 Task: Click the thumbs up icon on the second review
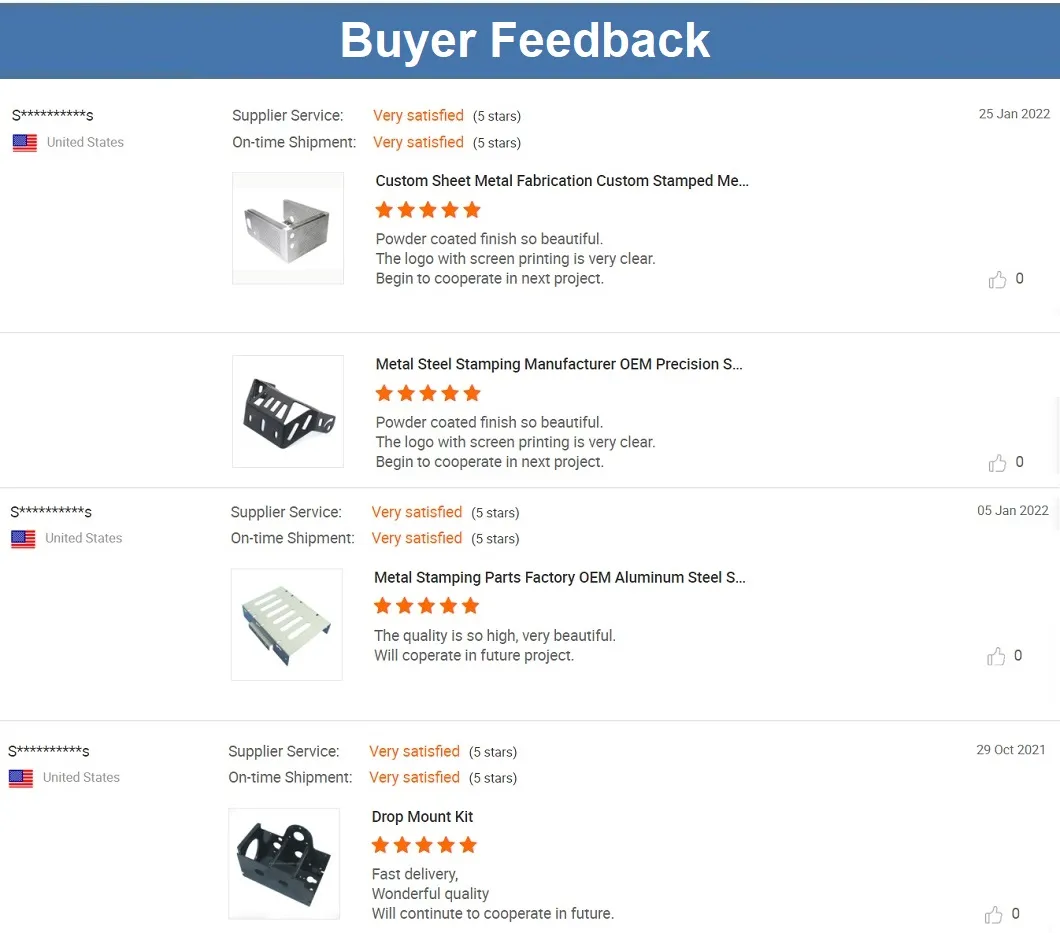pyautogui.click(x=997, y=462)
